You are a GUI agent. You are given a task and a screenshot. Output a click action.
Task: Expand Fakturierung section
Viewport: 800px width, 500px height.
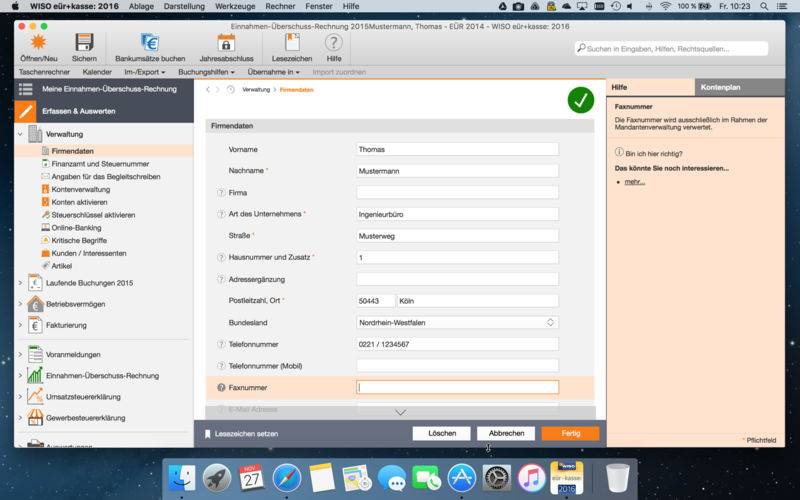pos(20,325)
